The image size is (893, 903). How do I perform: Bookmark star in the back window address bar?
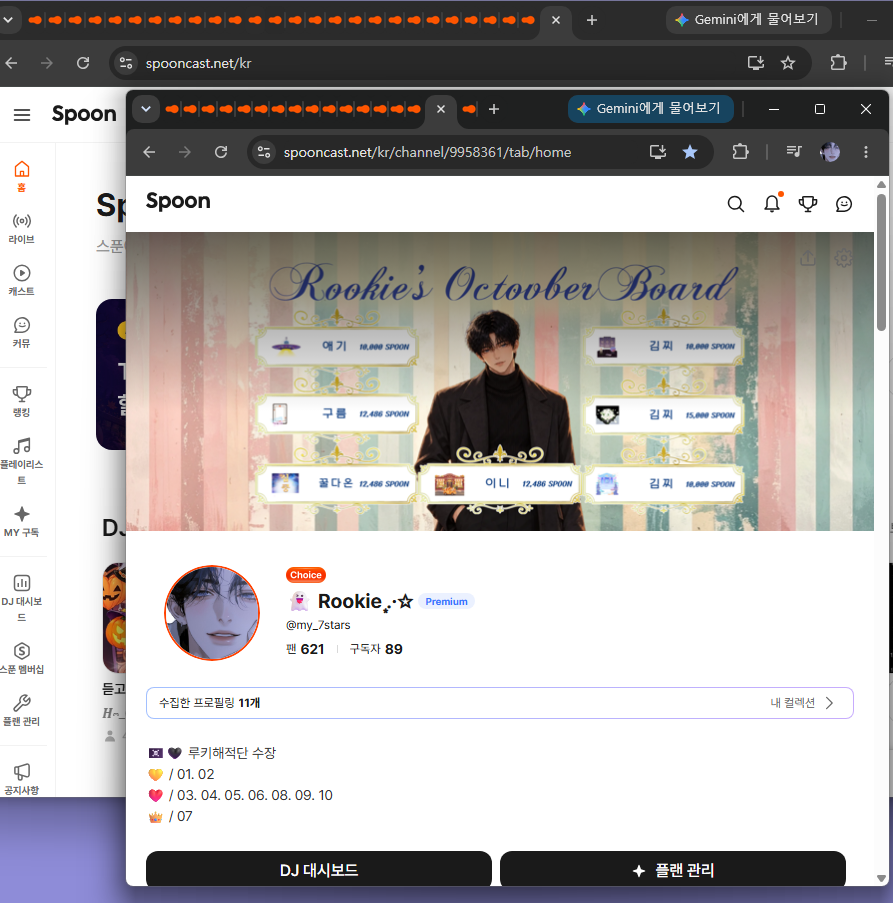(x=788, y=63)
